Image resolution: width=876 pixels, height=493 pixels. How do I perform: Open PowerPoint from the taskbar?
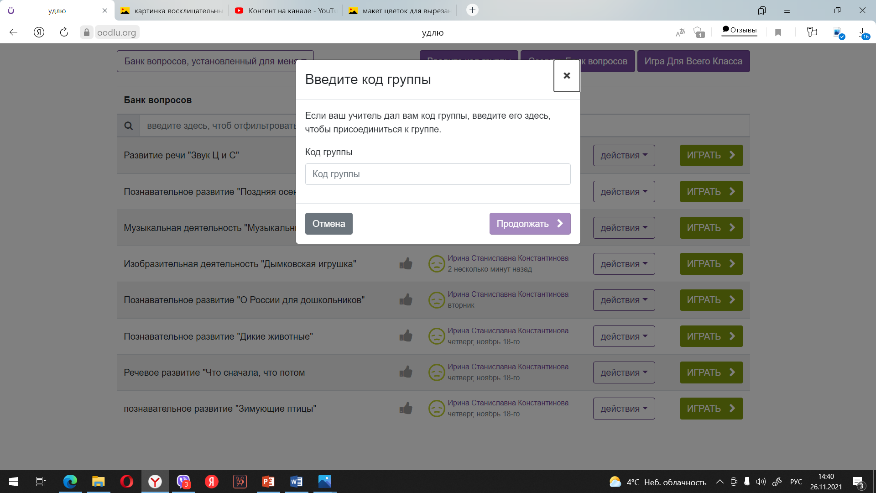pyautogui.click(x=267, y=481)
